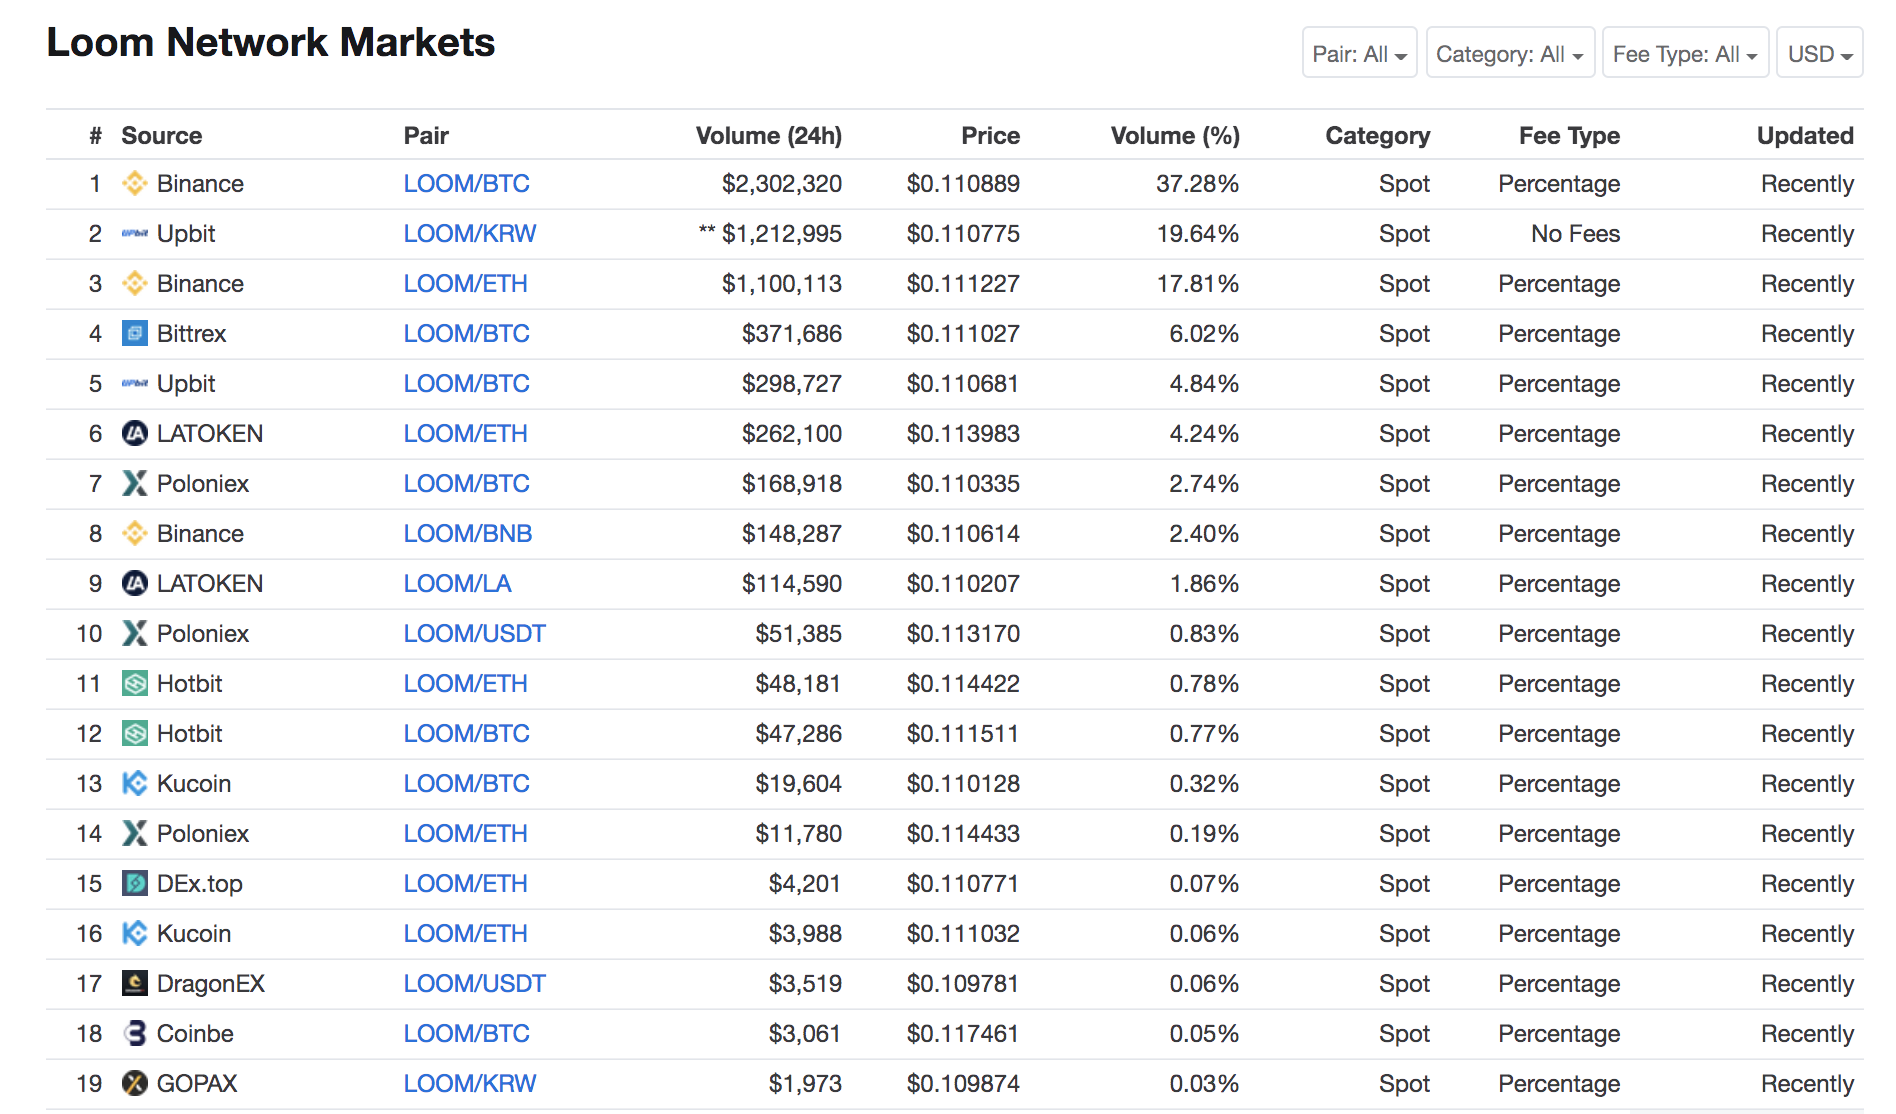The height and width of the screenshot is (1114, 1896).
Task: Open LOOM/ETH pair link on Kucoin row 16
Action: click(x=465, y=933)
